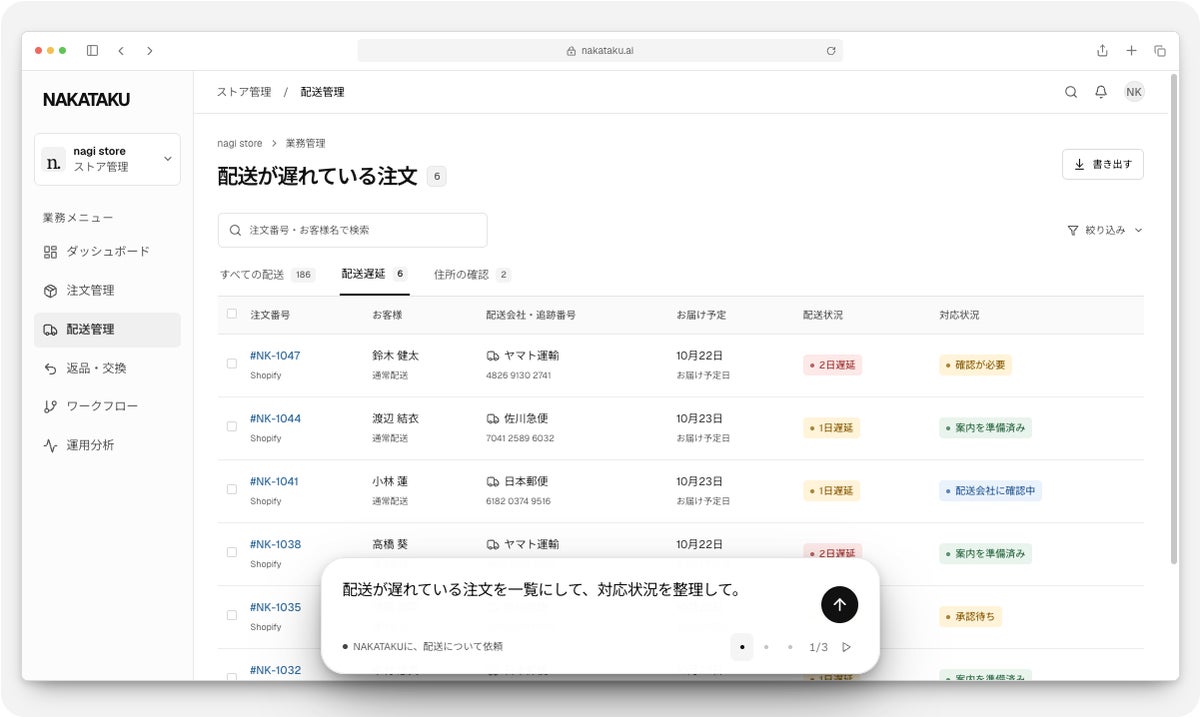Click the 確認が必要 status badge

coord(975,365)
